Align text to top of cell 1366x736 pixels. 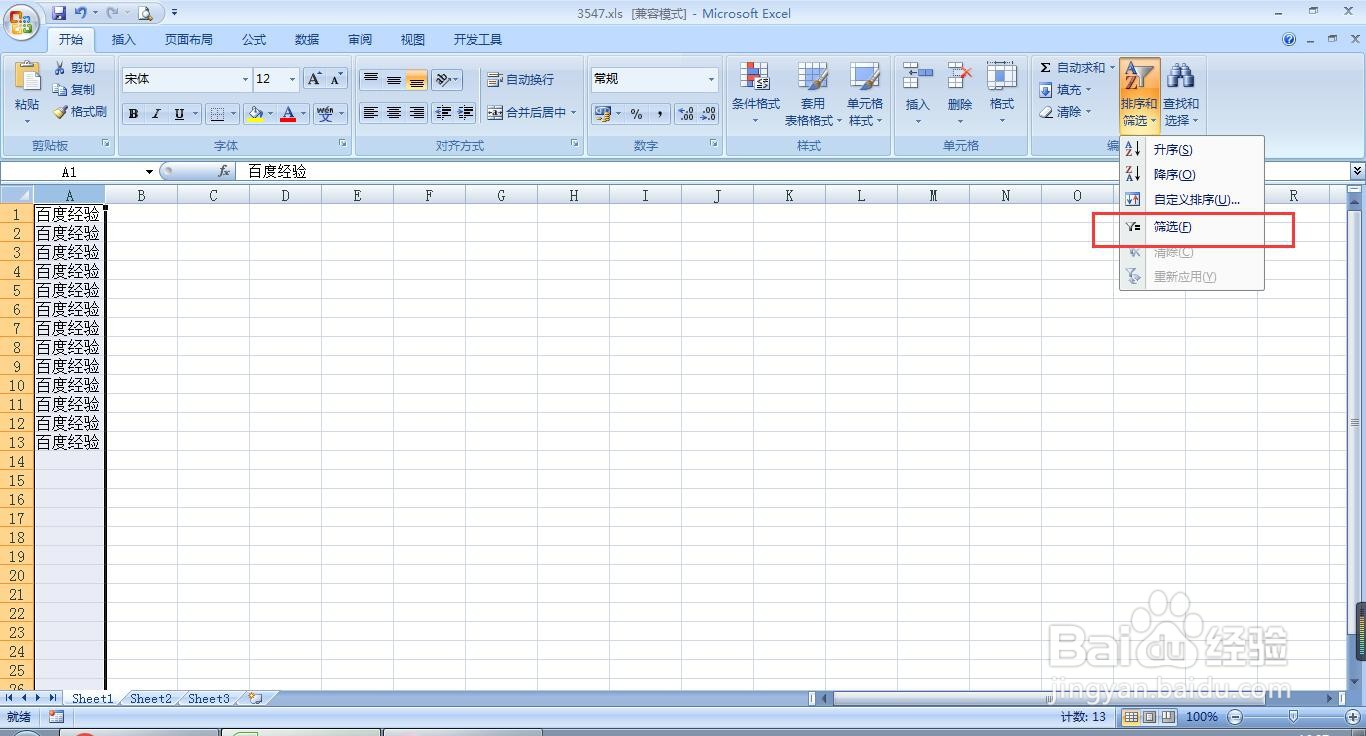tap(370, 79)
